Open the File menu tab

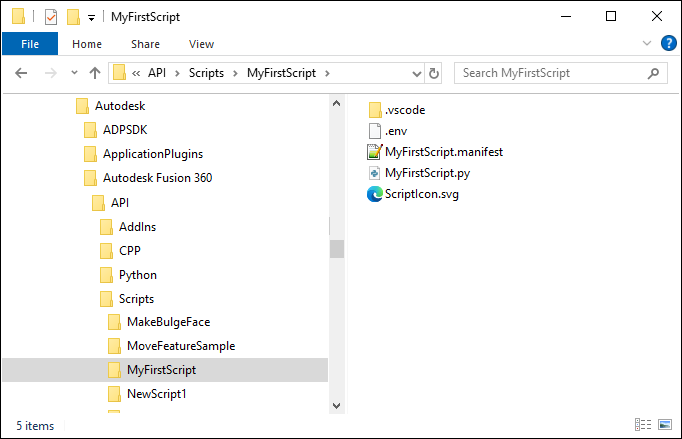[30, 44]
